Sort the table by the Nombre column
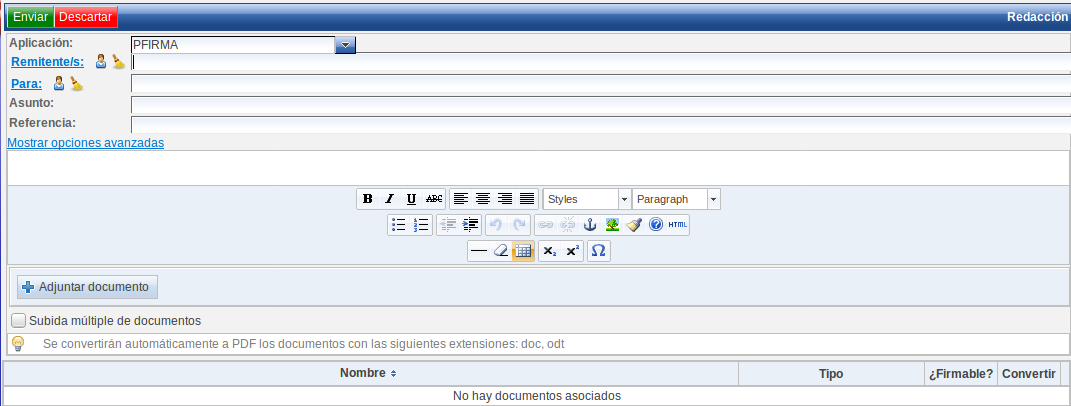This screenshot has width=1071, height=406. tap(367, 373)
